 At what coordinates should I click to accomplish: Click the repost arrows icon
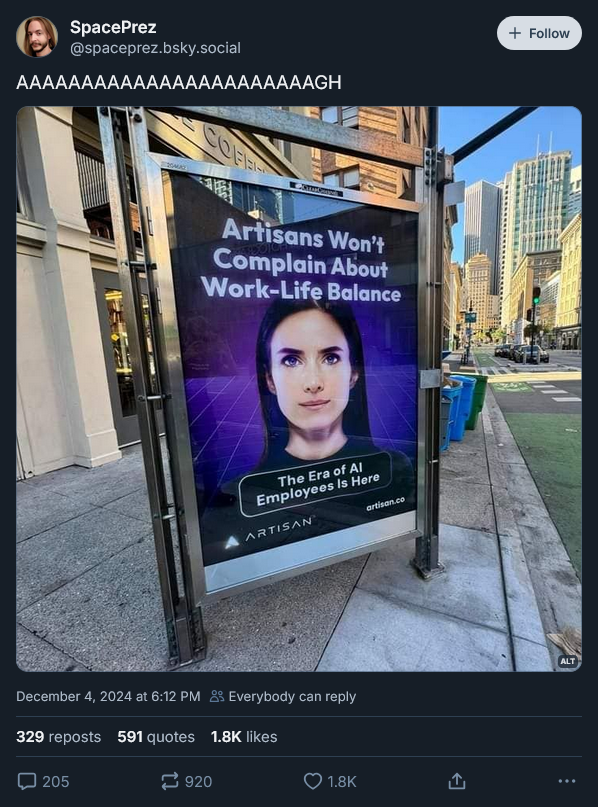170,781
